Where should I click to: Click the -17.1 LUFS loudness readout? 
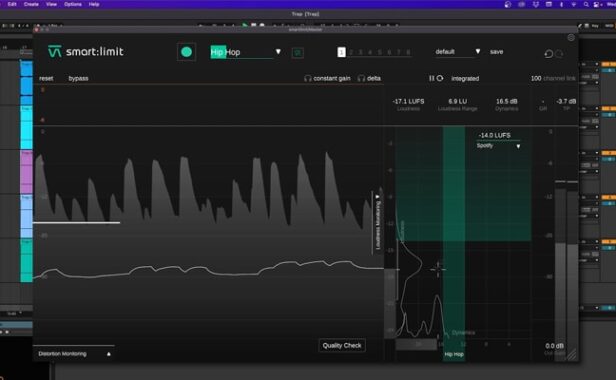pos(408,101)
